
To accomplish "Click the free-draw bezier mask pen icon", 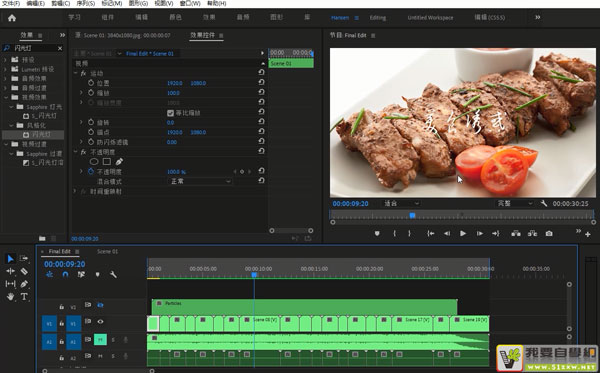I will coord(119,161).
